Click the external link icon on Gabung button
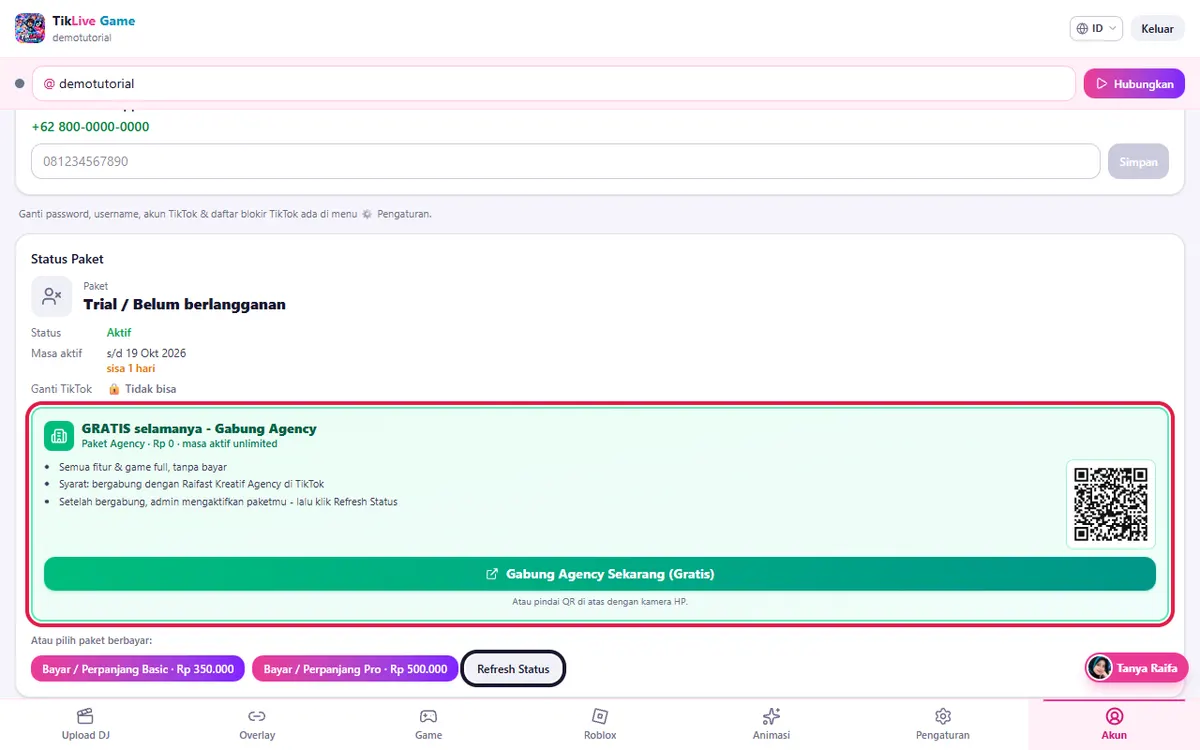 (x=492, y=574)
